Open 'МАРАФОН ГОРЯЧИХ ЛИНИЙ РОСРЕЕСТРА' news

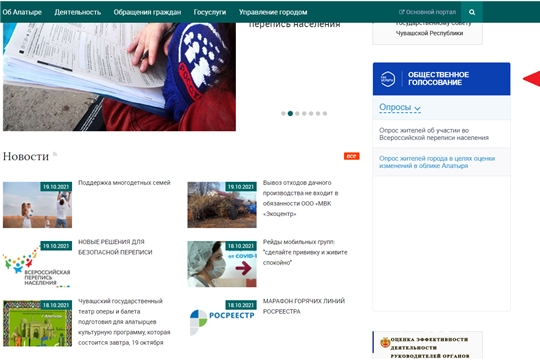point(303,306)
